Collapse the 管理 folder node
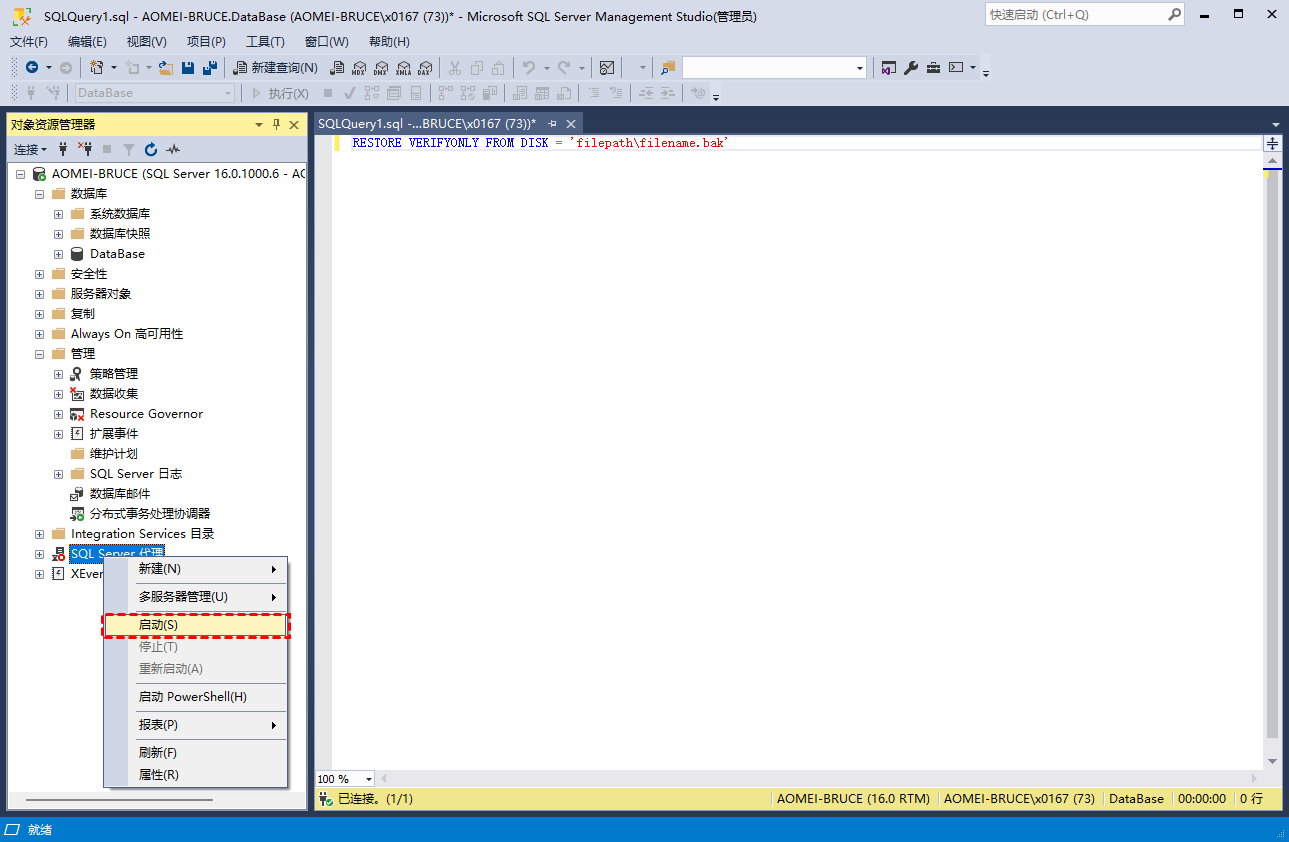The image size is (1289, 842). (39, 354)
